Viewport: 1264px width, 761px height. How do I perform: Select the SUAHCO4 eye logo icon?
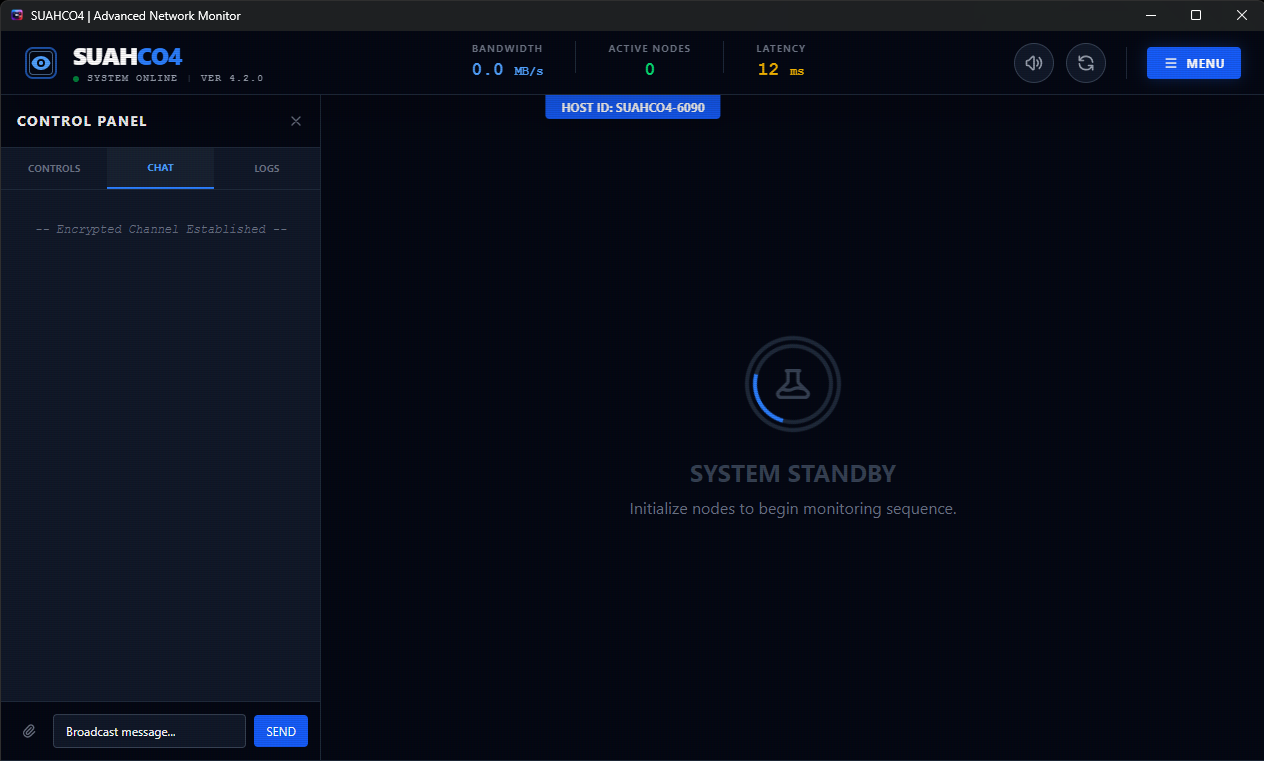click(40, 62)
